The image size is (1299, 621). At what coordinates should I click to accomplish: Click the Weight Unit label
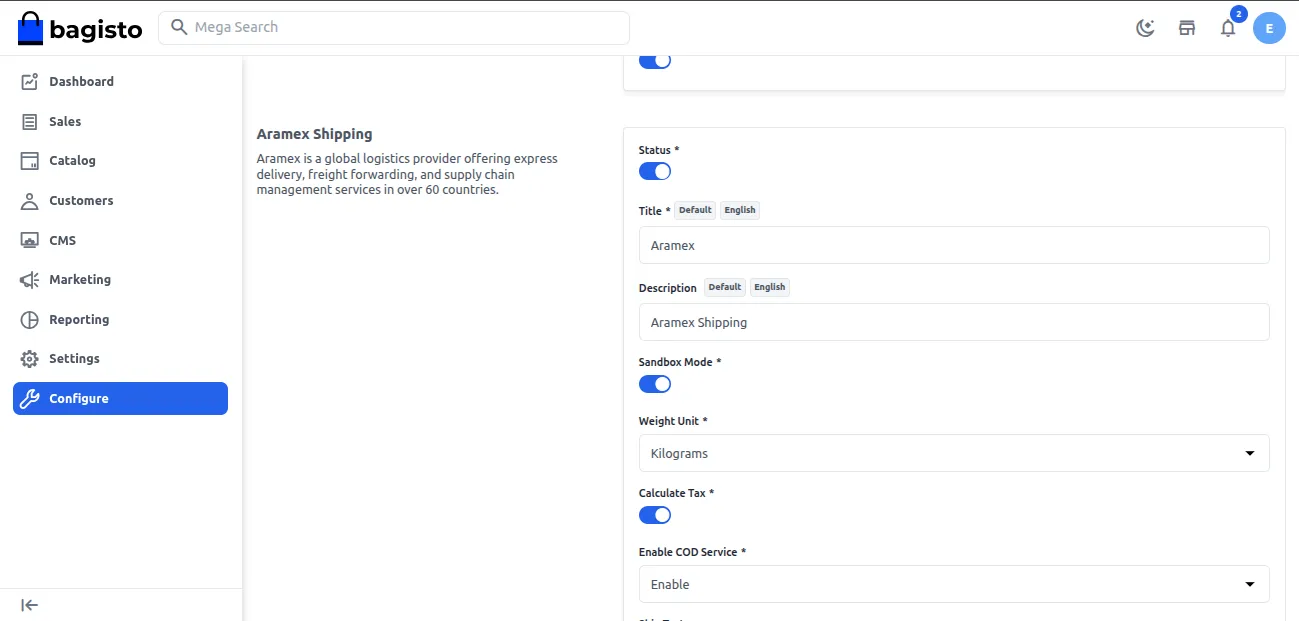[x=673, y=421]
